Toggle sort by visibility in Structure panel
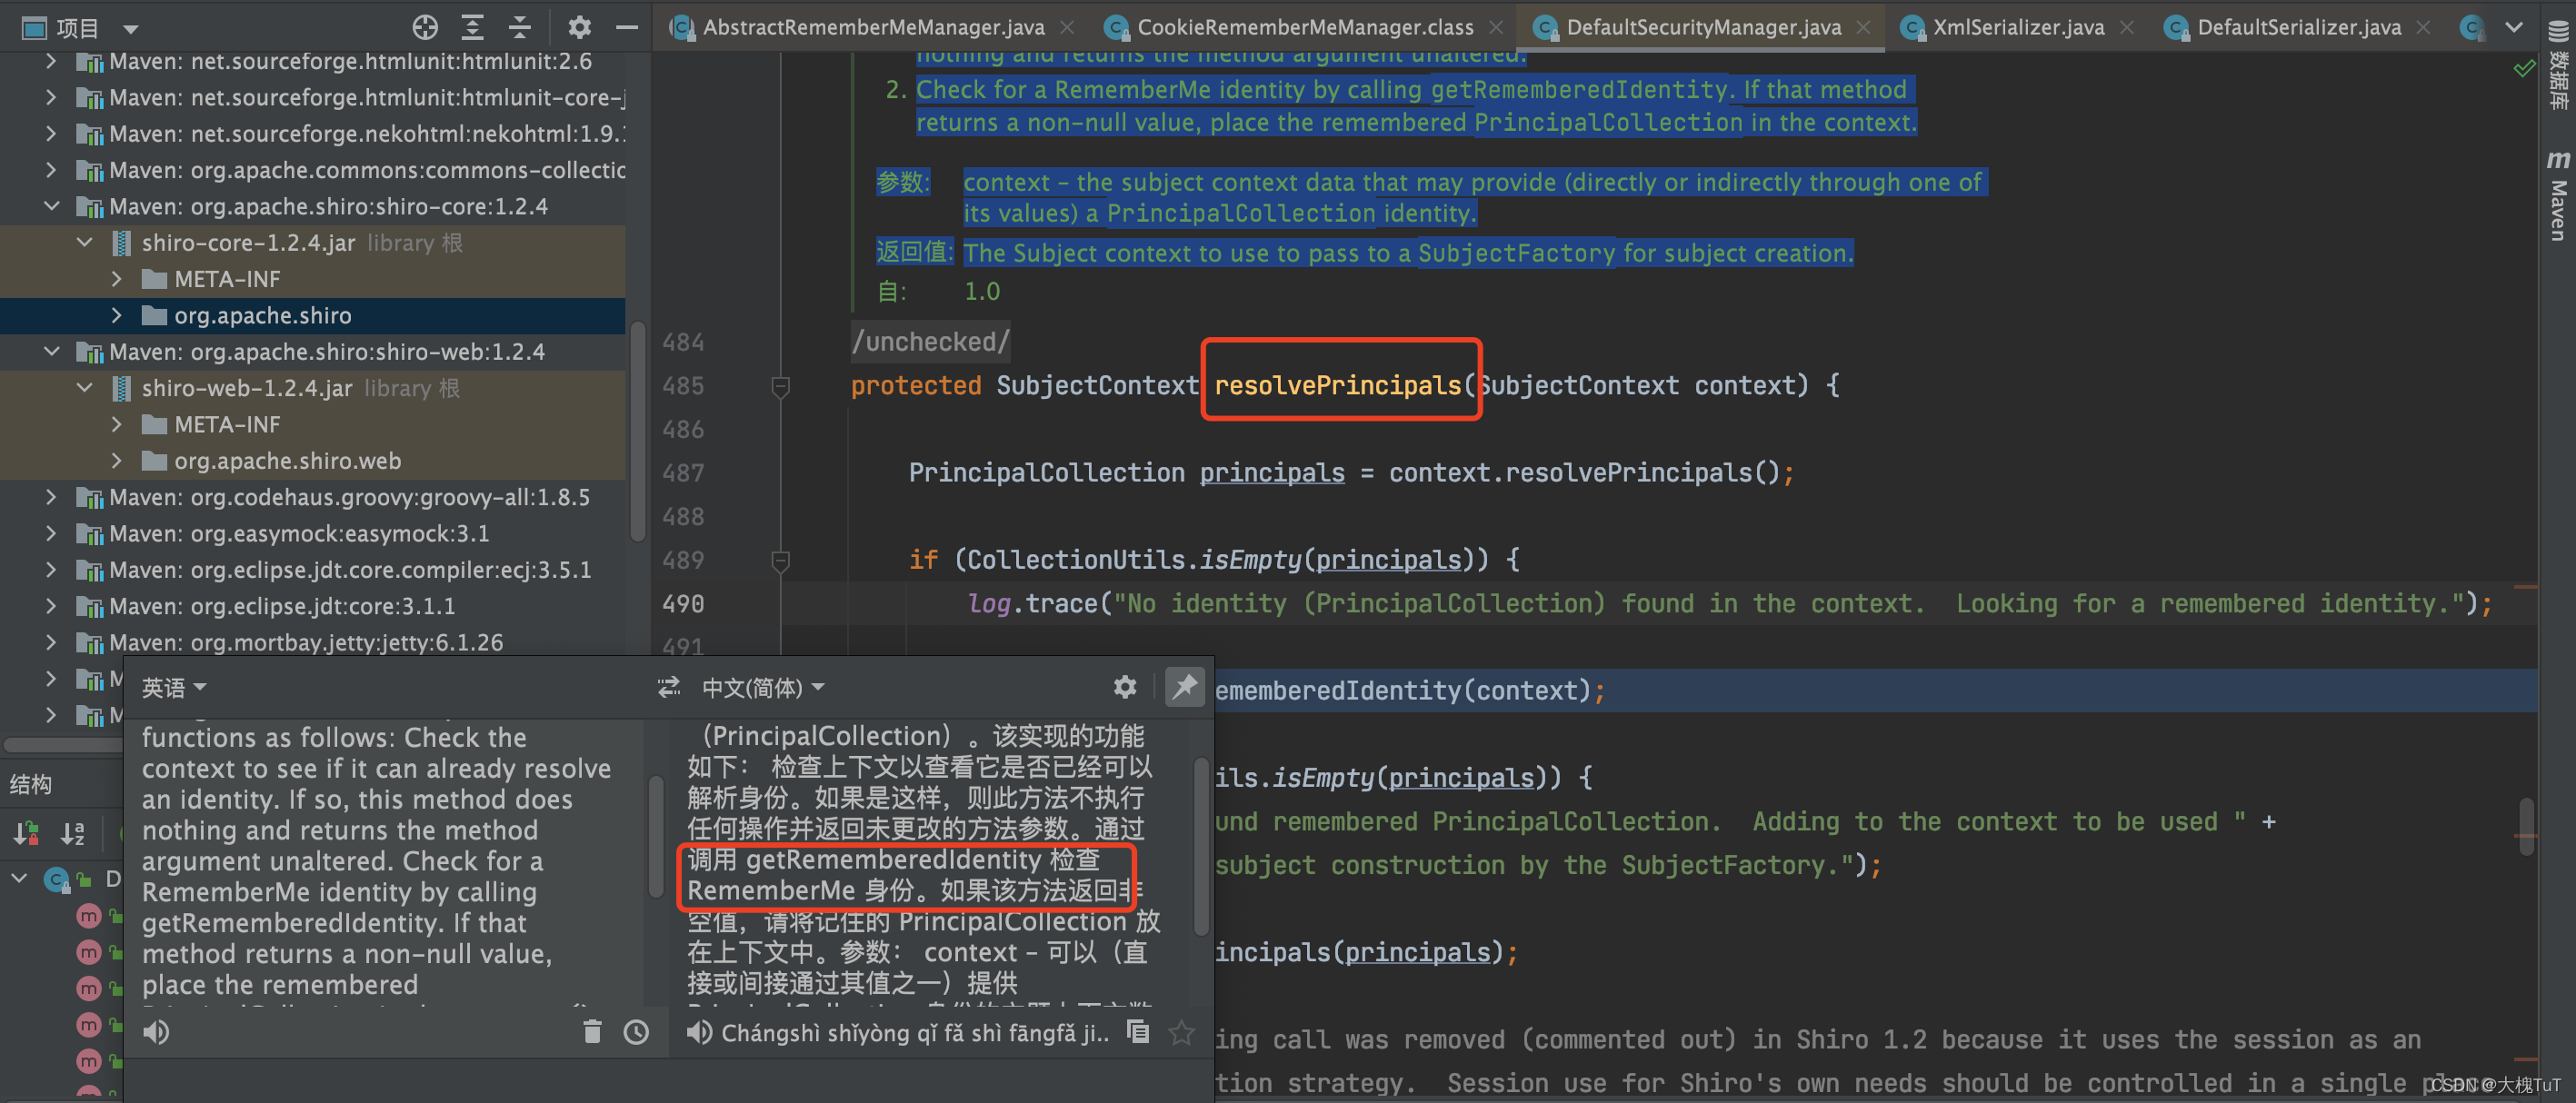The image size is (2576, 1103). point(26,833)
